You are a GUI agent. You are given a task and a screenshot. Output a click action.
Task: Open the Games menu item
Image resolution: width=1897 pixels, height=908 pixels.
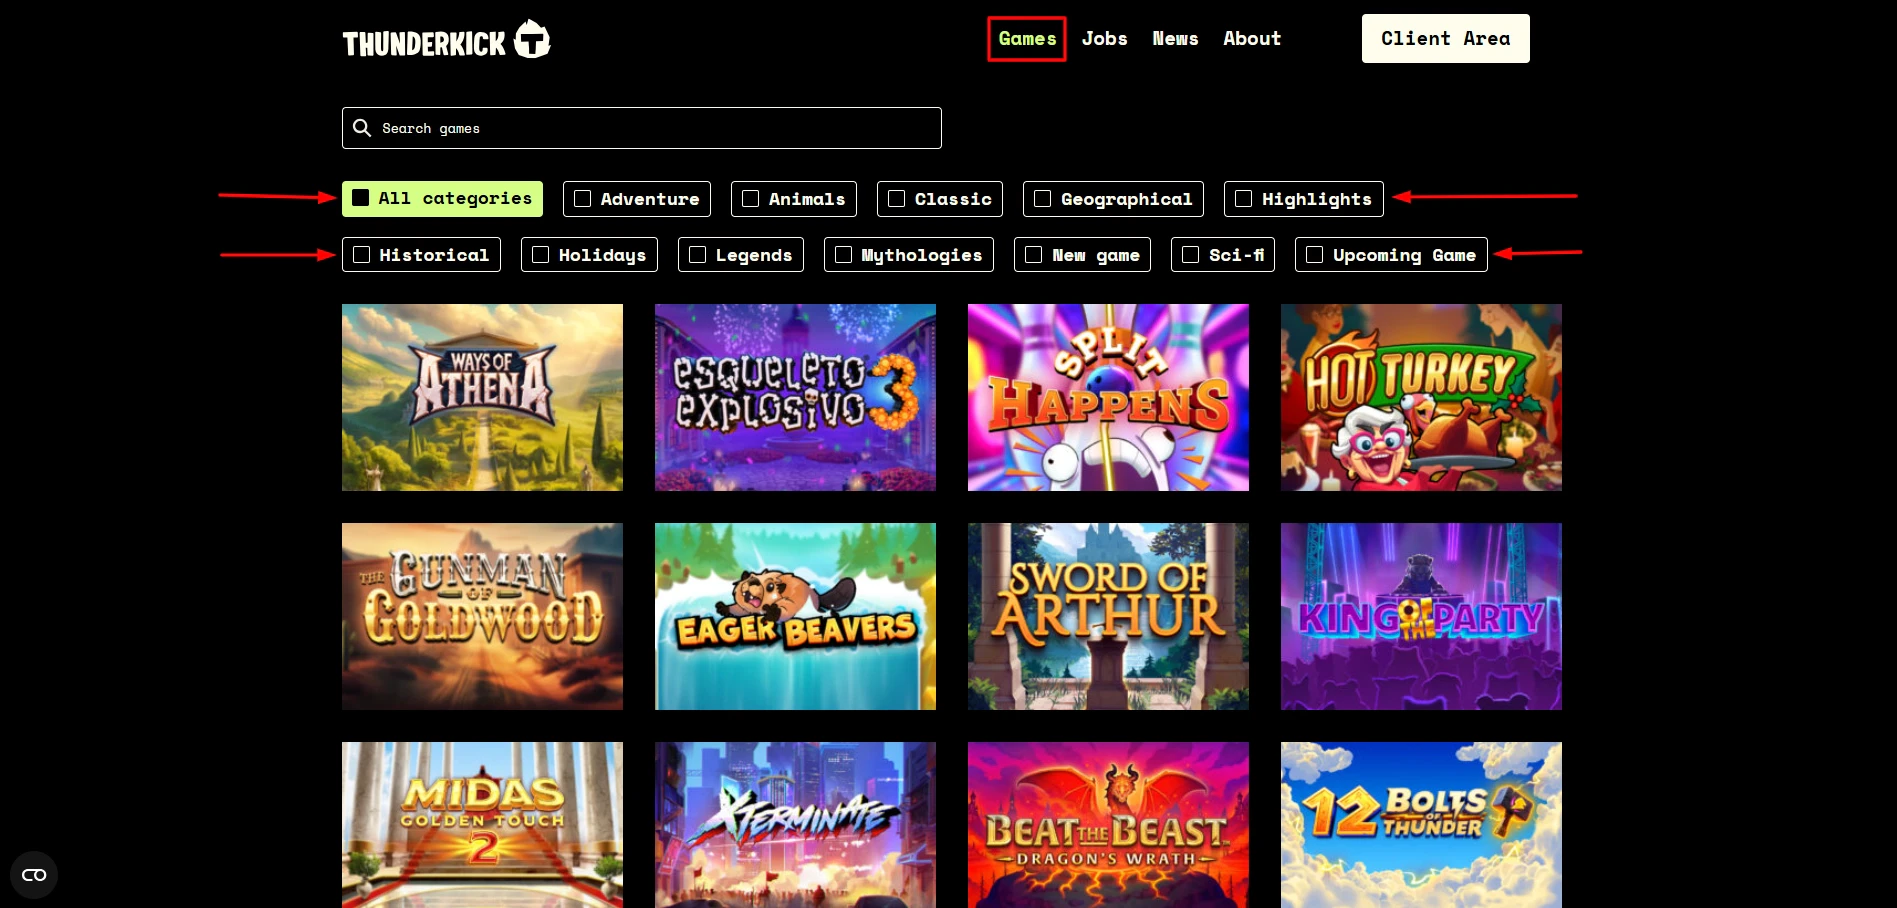1027,39
